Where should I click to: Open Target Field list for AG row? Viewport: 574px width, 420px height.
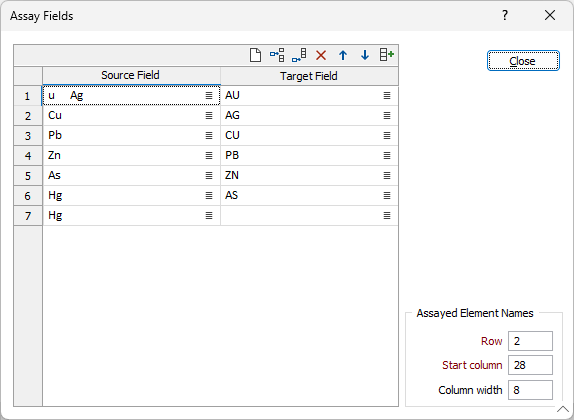click(387, 116)
